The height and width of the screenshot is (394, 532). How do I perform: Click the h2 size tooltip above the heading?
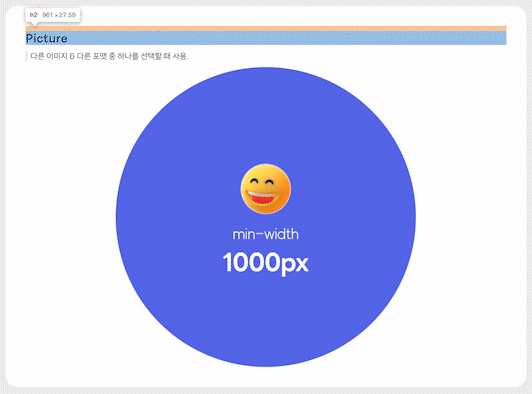click(x=53, y=15)
